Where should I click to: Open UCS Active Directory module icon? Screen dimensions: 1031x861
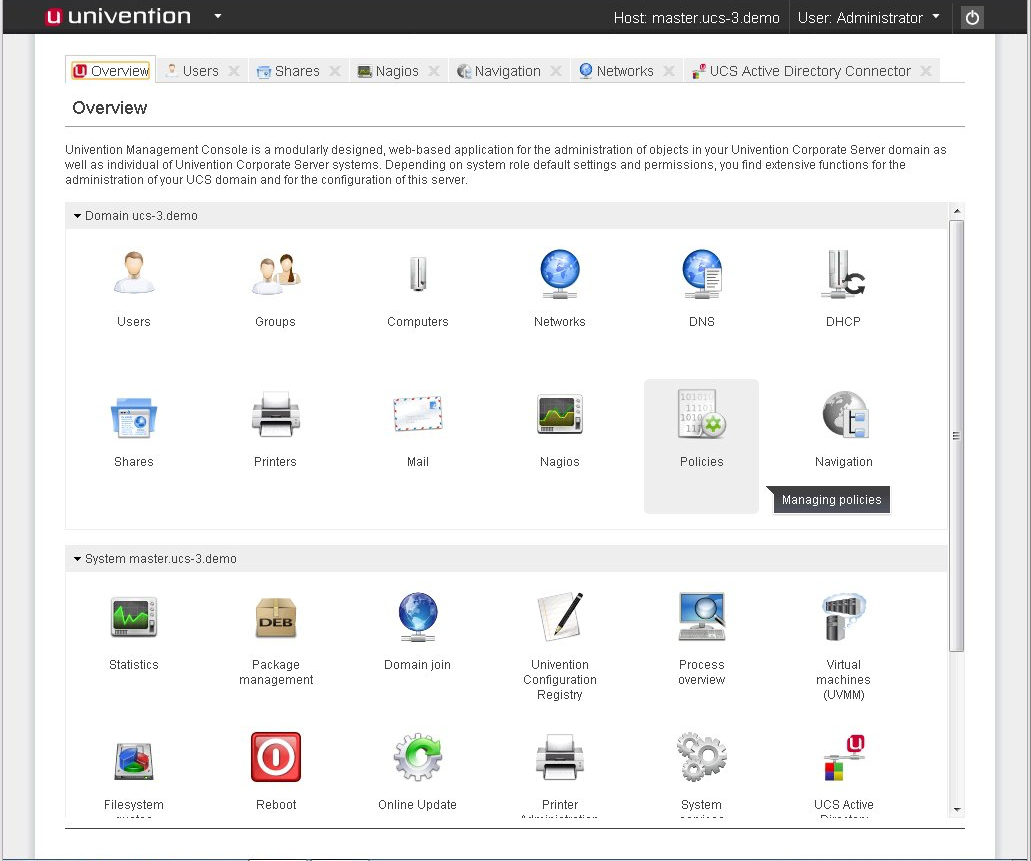point(844,757)
